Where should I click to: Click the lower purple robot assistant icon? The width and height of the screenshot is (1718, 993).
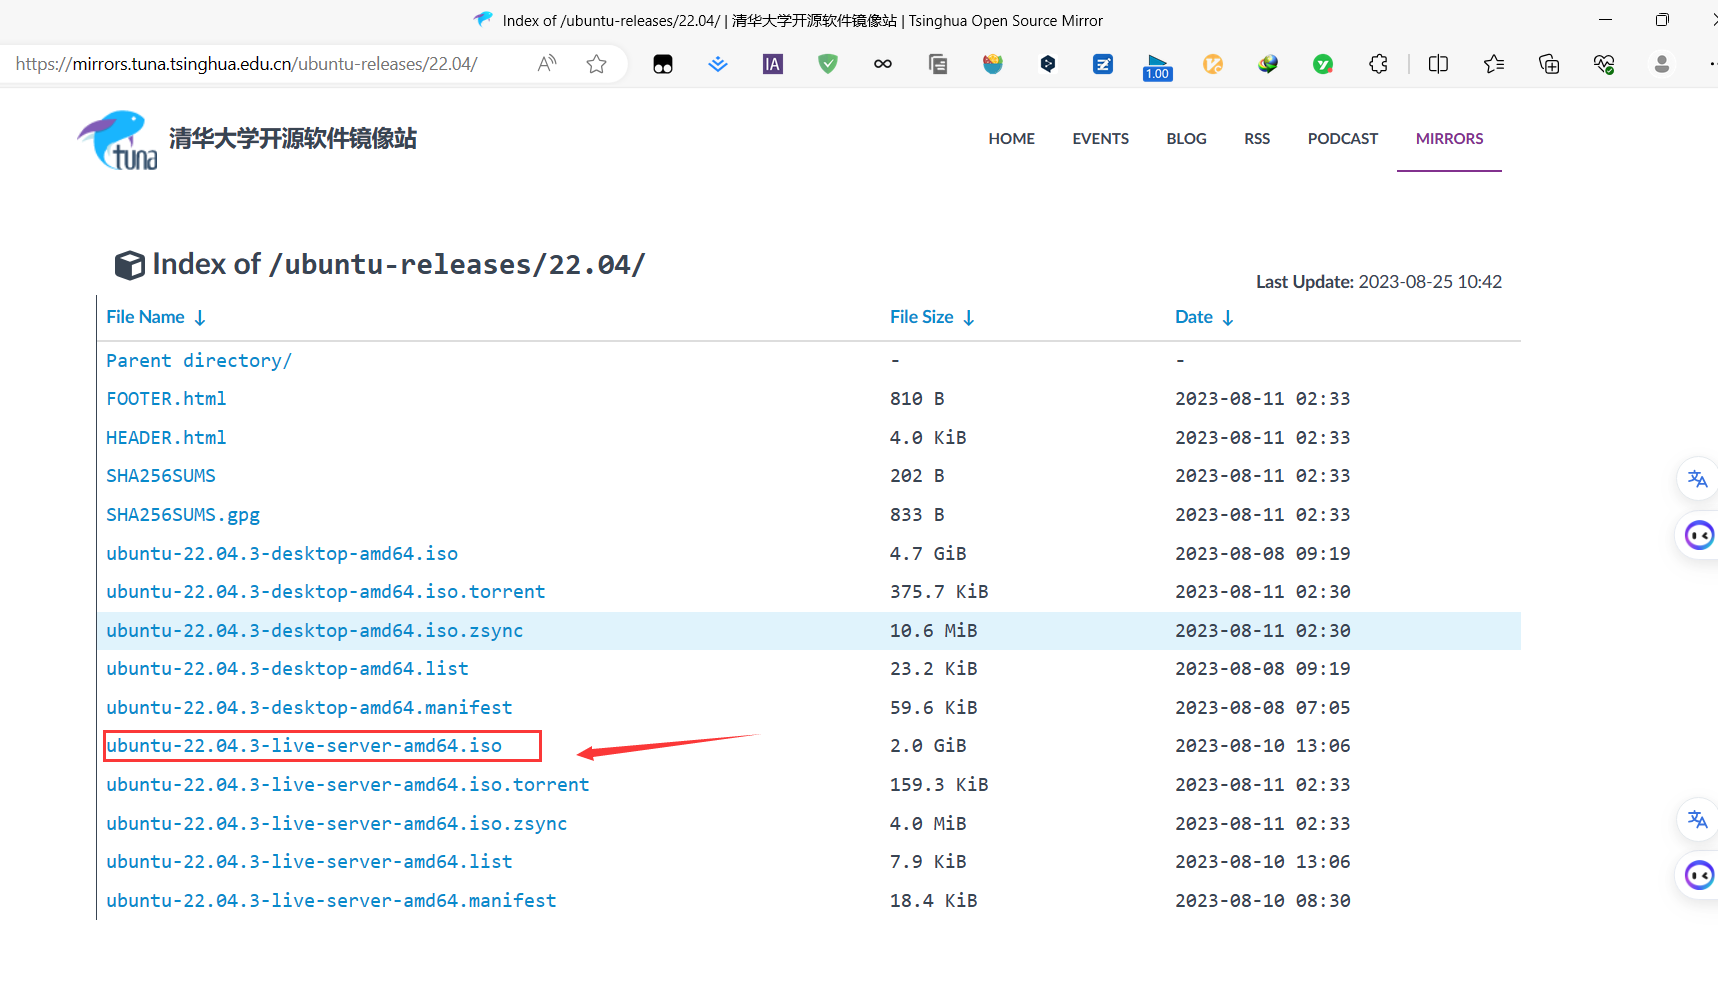click(x=1699, y=876)
